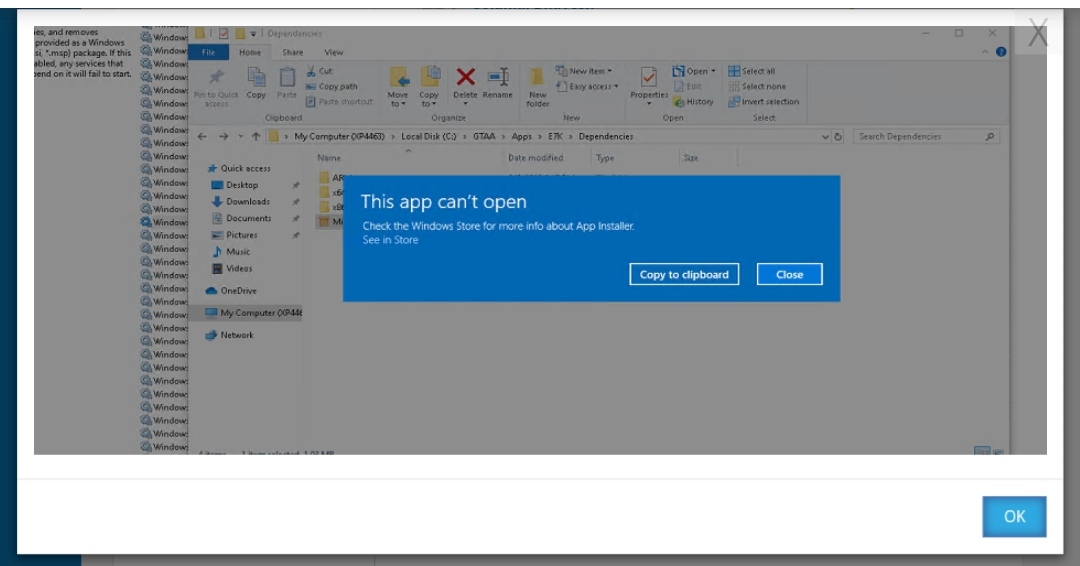Click E7K in the address path

[x=555, y=136]
